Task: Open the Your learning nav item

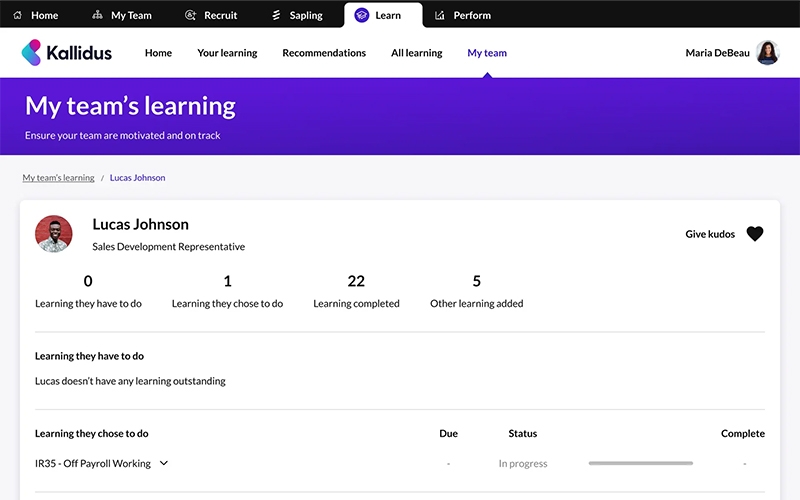Action: tap(227, 53)
